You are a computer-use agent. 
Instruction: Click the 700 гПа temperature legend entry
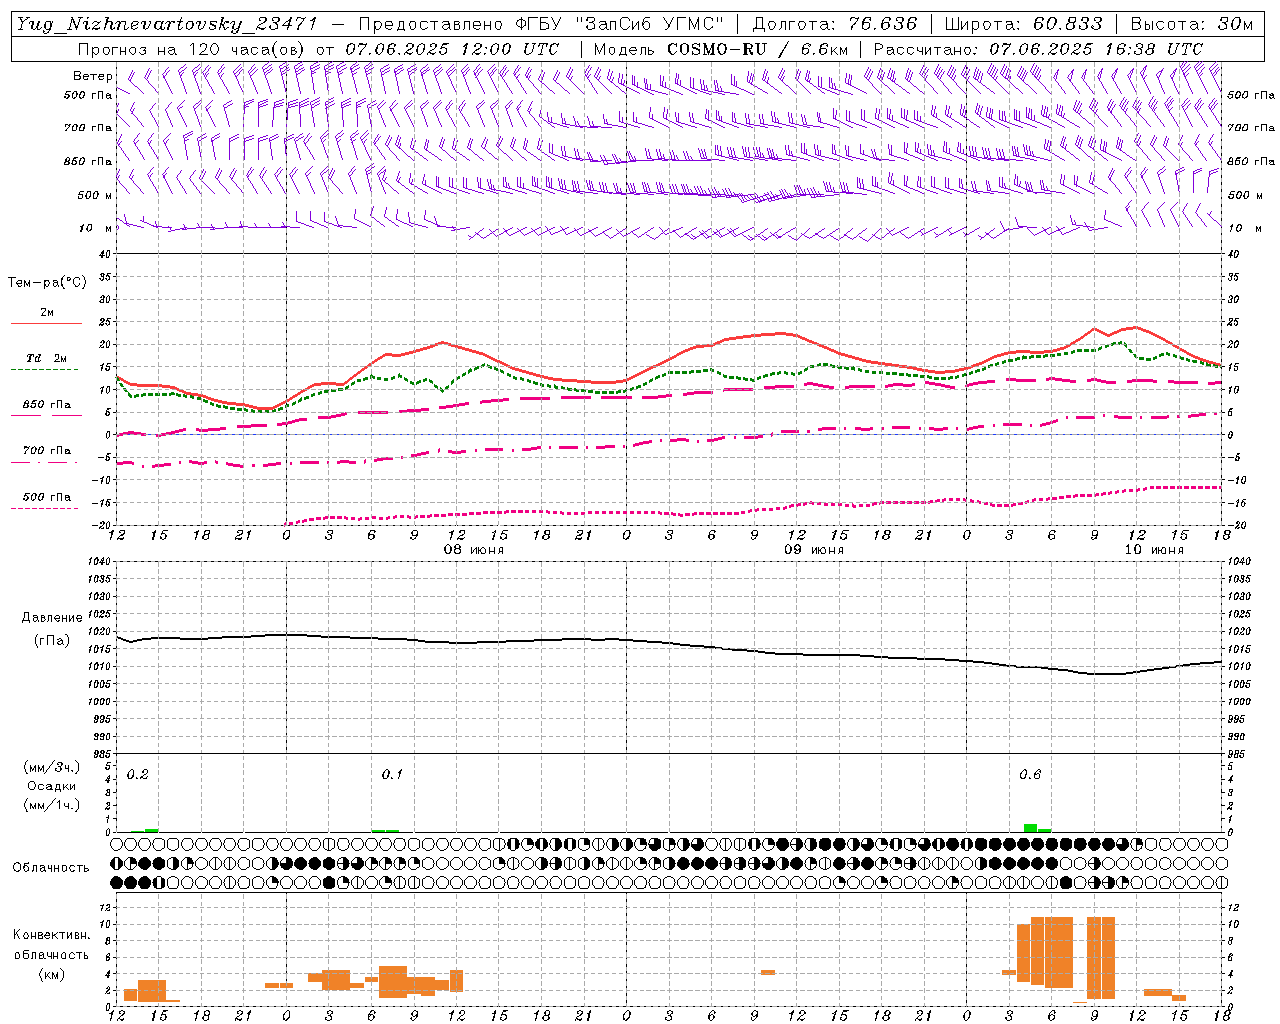47,451
